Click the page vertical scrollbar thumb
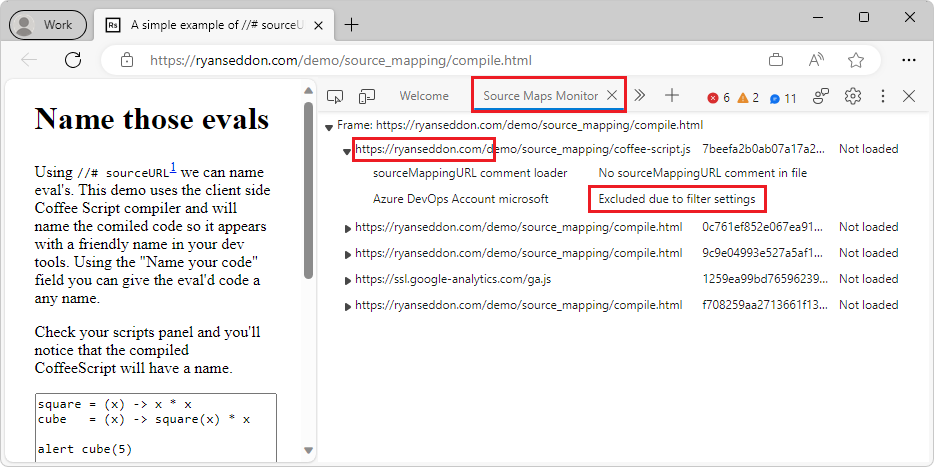This screenshot has height=467, width=934. [x=308, y=190]
